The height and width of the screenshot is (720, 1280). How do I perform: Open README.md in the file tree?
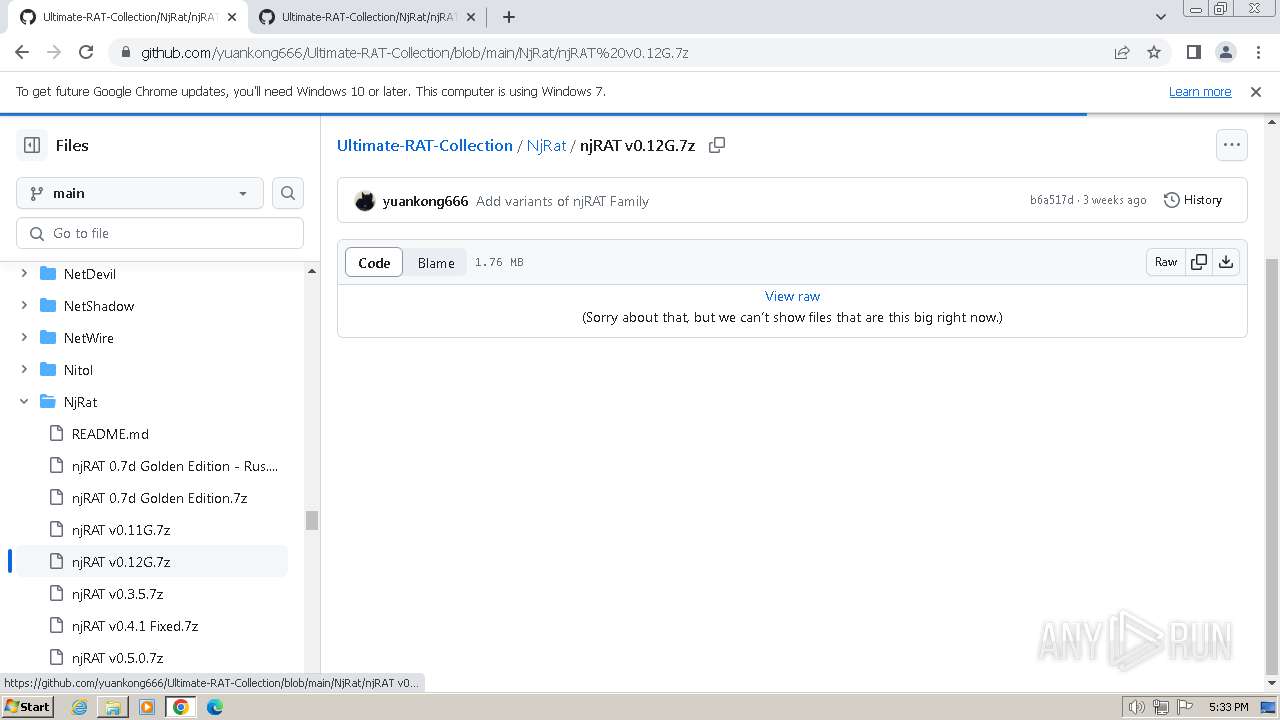pyautogui.click(x=110, y=433)
